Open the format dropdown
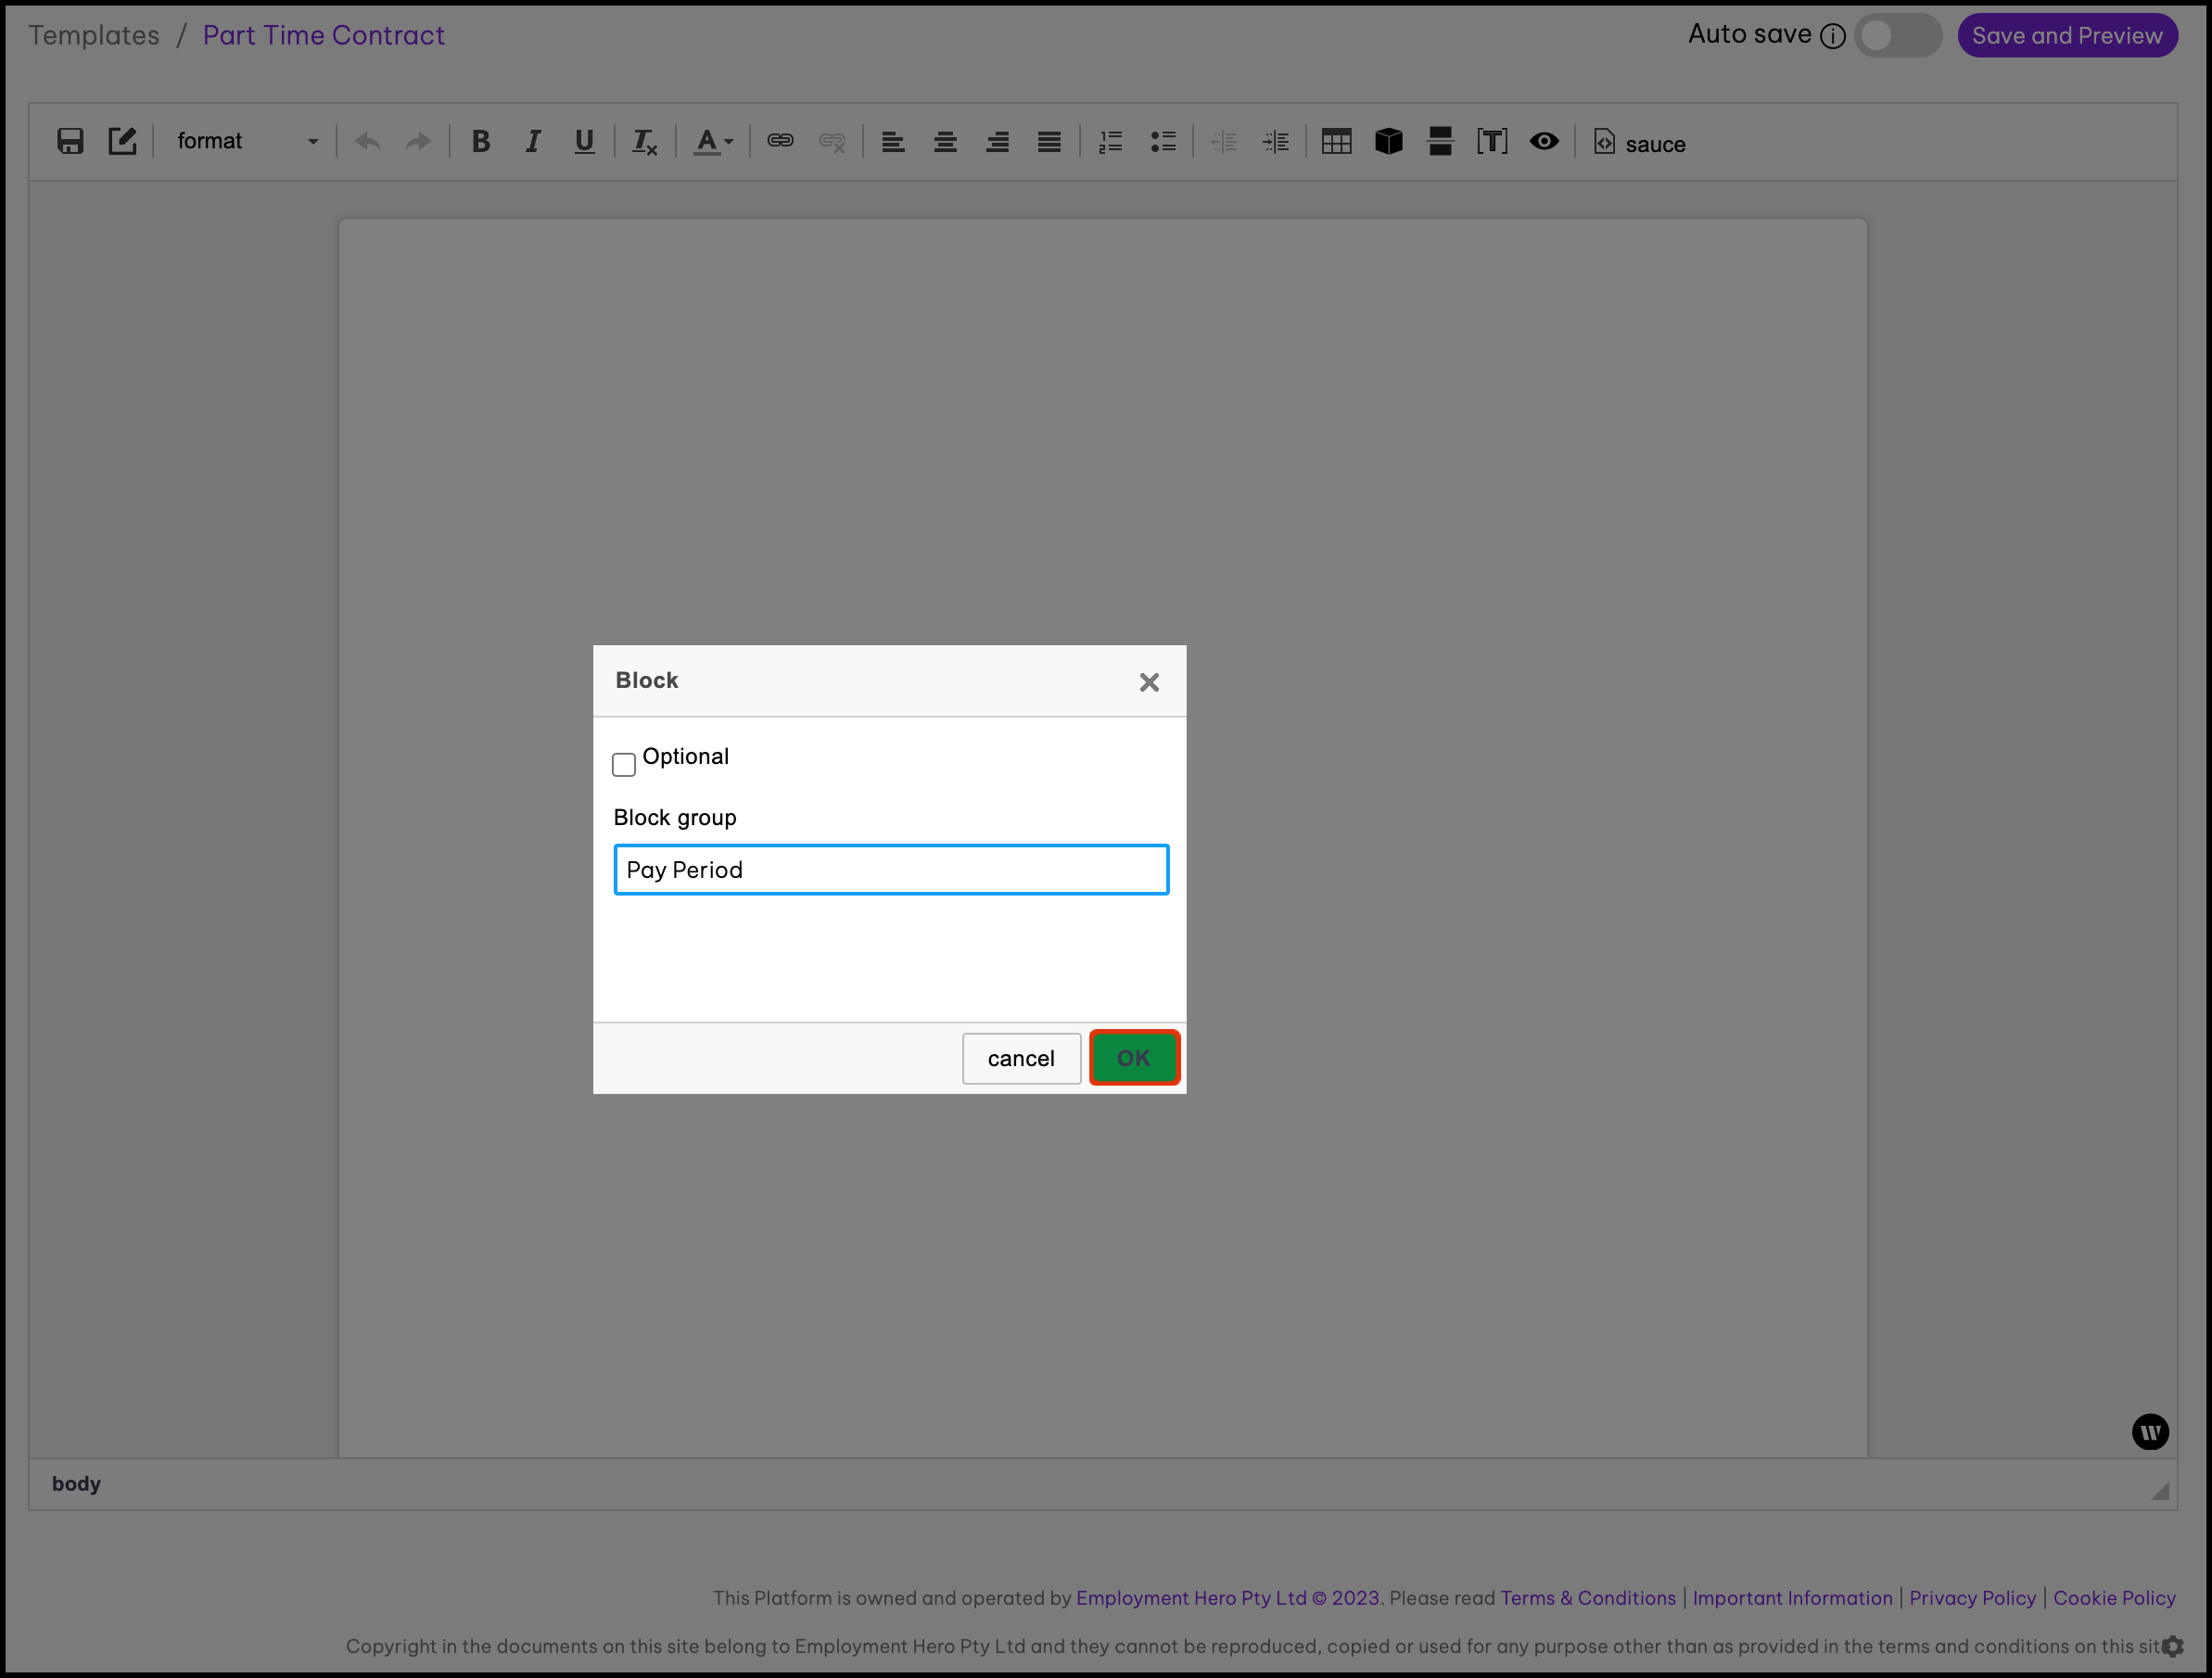 pyautogui.click(x=247, y=141)
